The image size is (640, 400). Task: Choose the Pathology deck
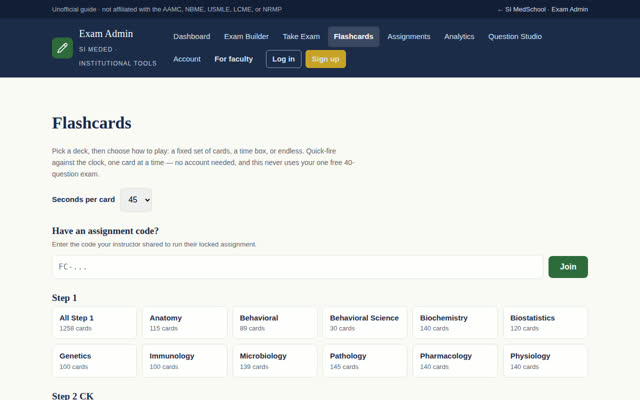pos(365,361)
